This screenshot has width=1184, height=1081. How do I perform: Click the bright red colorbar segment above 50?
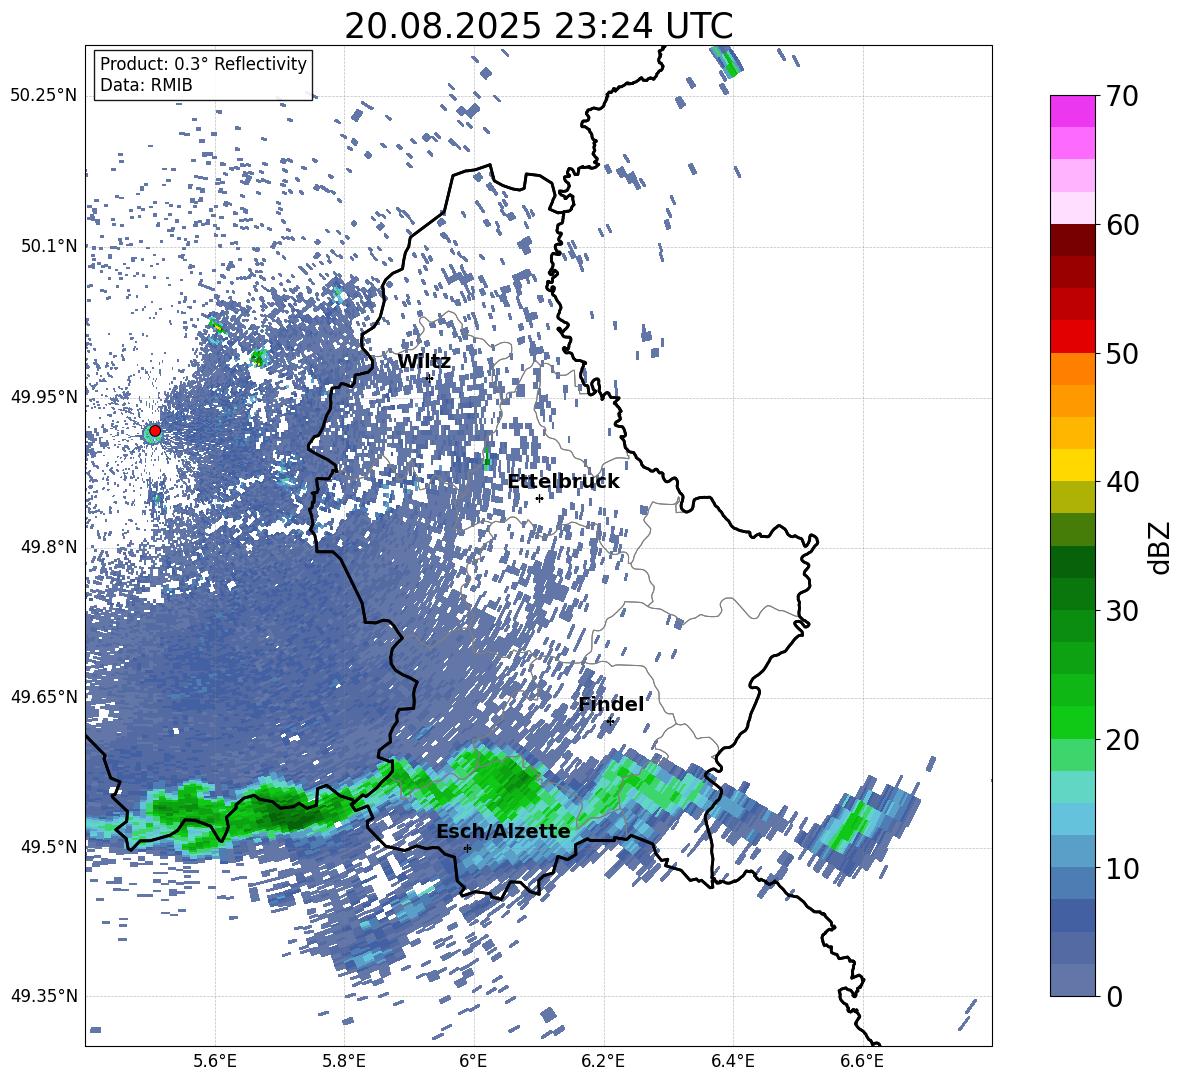(x=1072, y=336)
